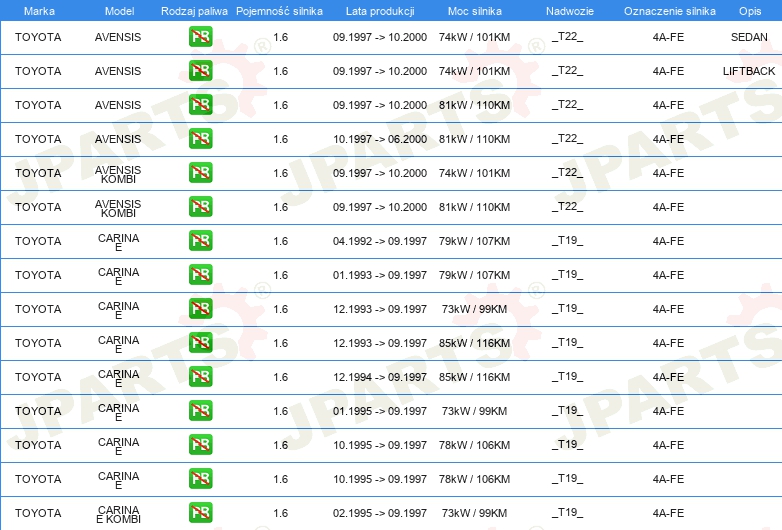Click fuel icon in AVENSIS KOMBI 74kW row
Viewport: 782px width, 530px height.
pos(200,173)
